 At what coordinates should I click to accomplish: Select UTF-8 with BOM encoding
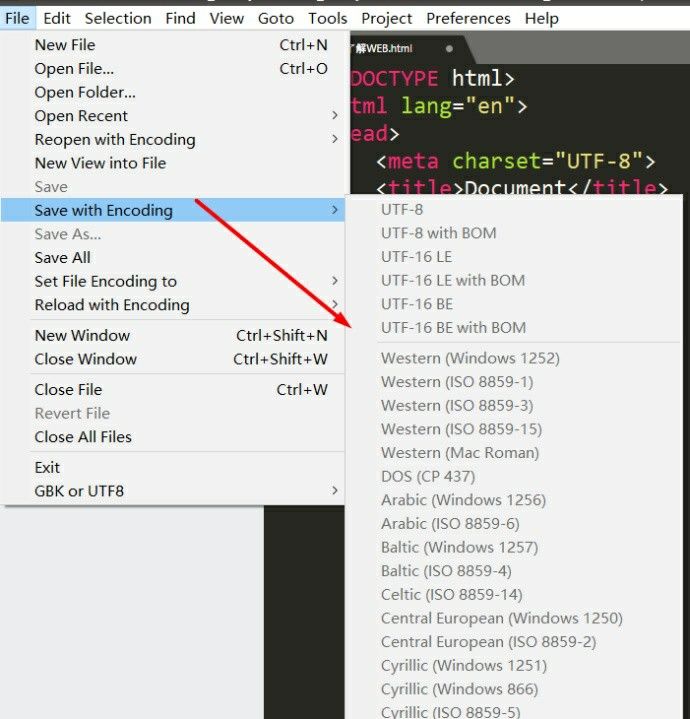pos(513,233)
